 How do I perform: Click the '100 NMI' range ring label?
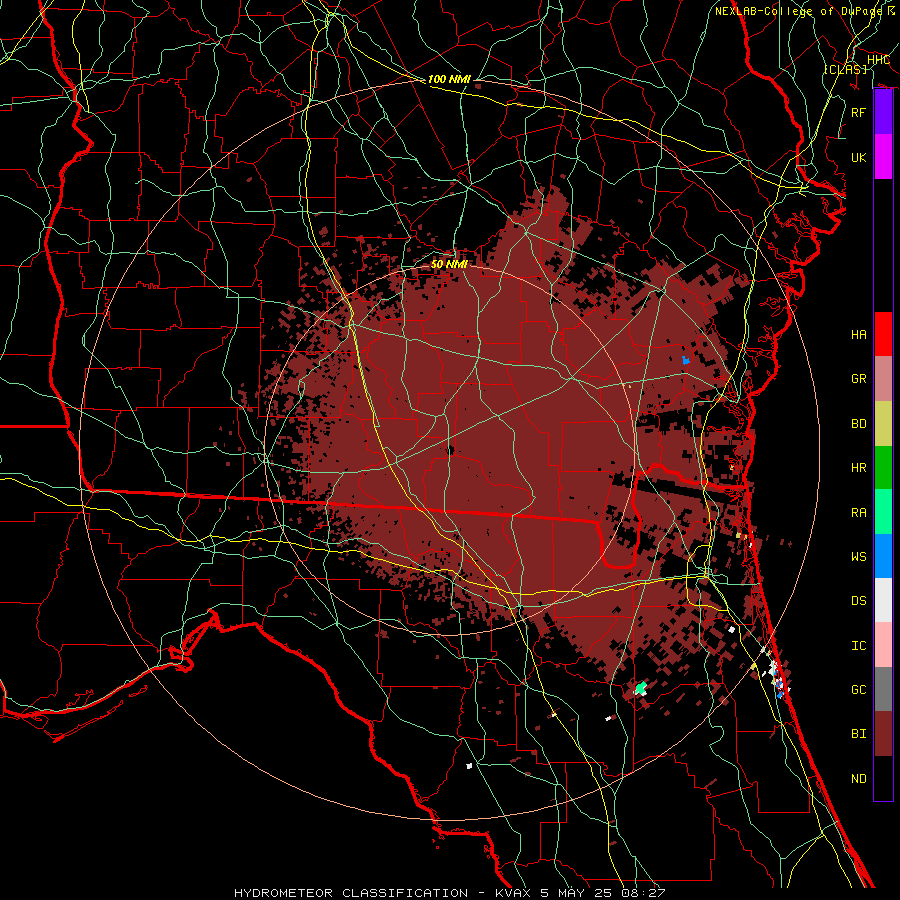click(449, 79)
